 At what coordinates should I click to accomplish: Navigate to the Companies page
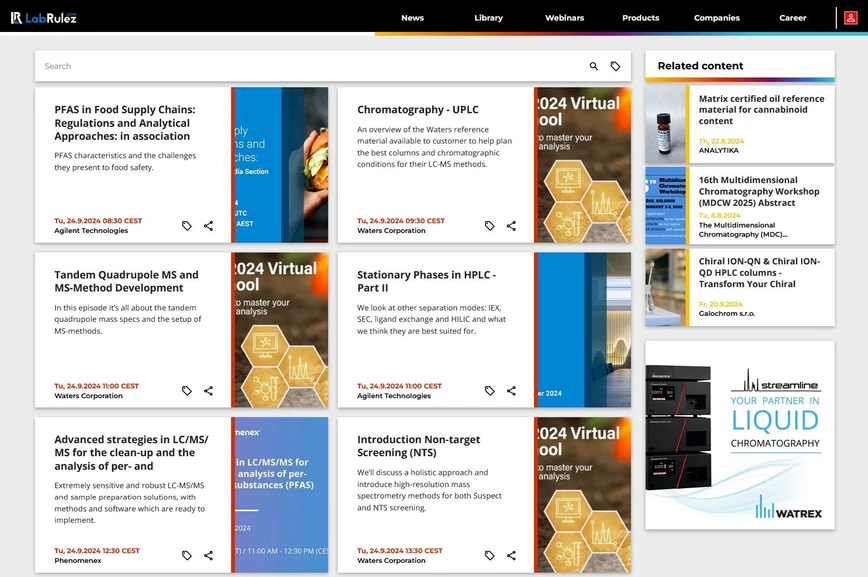[717, 18]
